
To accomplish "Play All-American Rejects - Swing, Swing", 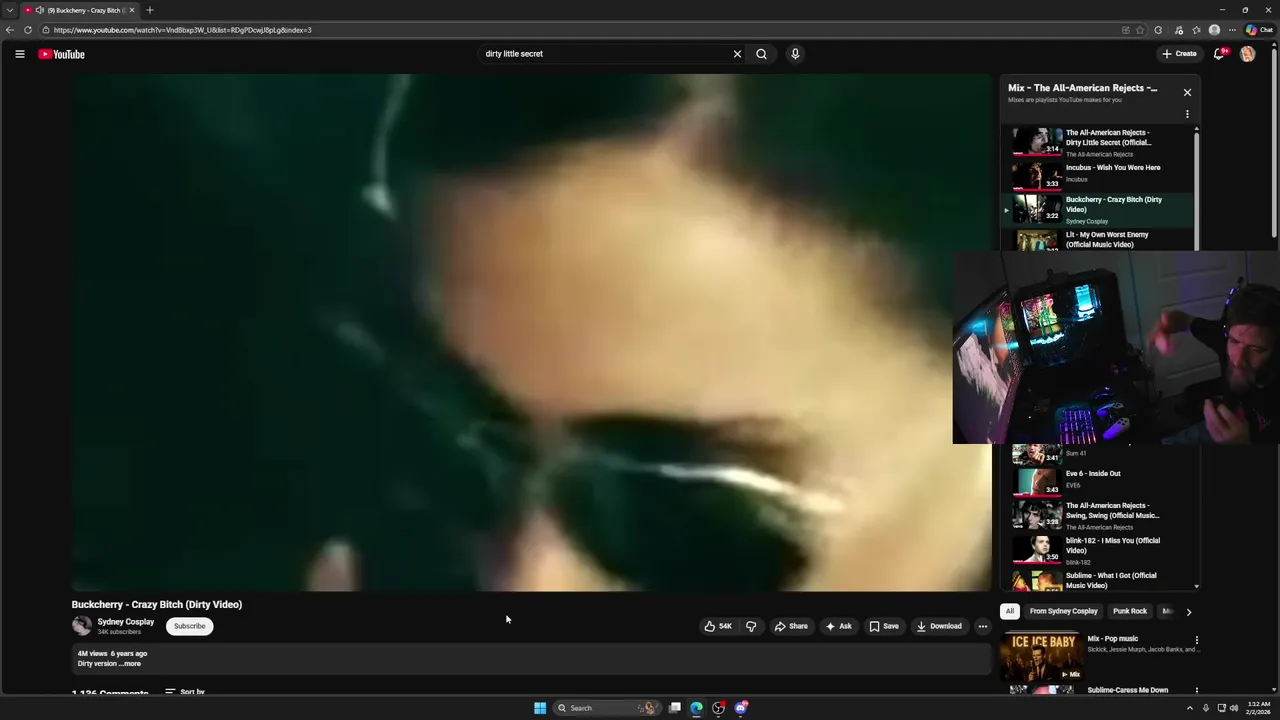I will (1099, 515).
